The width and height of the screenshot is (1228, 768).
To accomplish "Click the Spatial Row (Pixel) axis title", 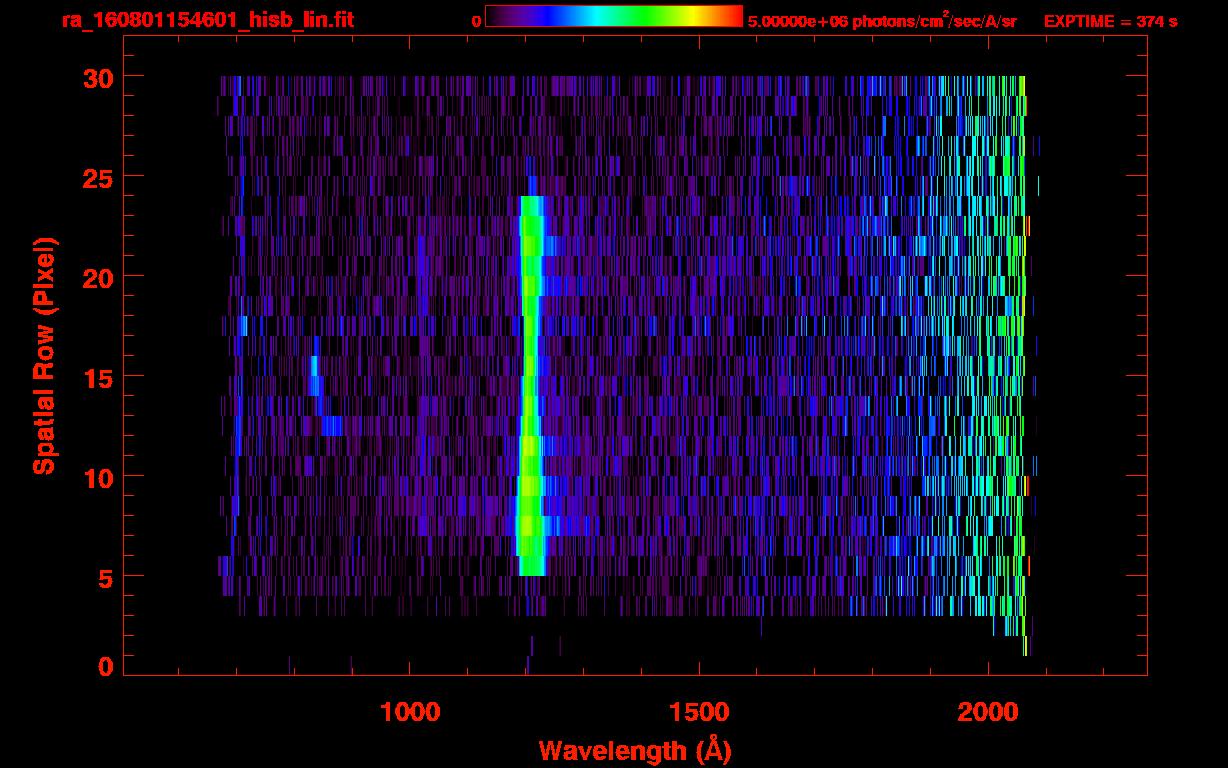I will tap(44, 355).
